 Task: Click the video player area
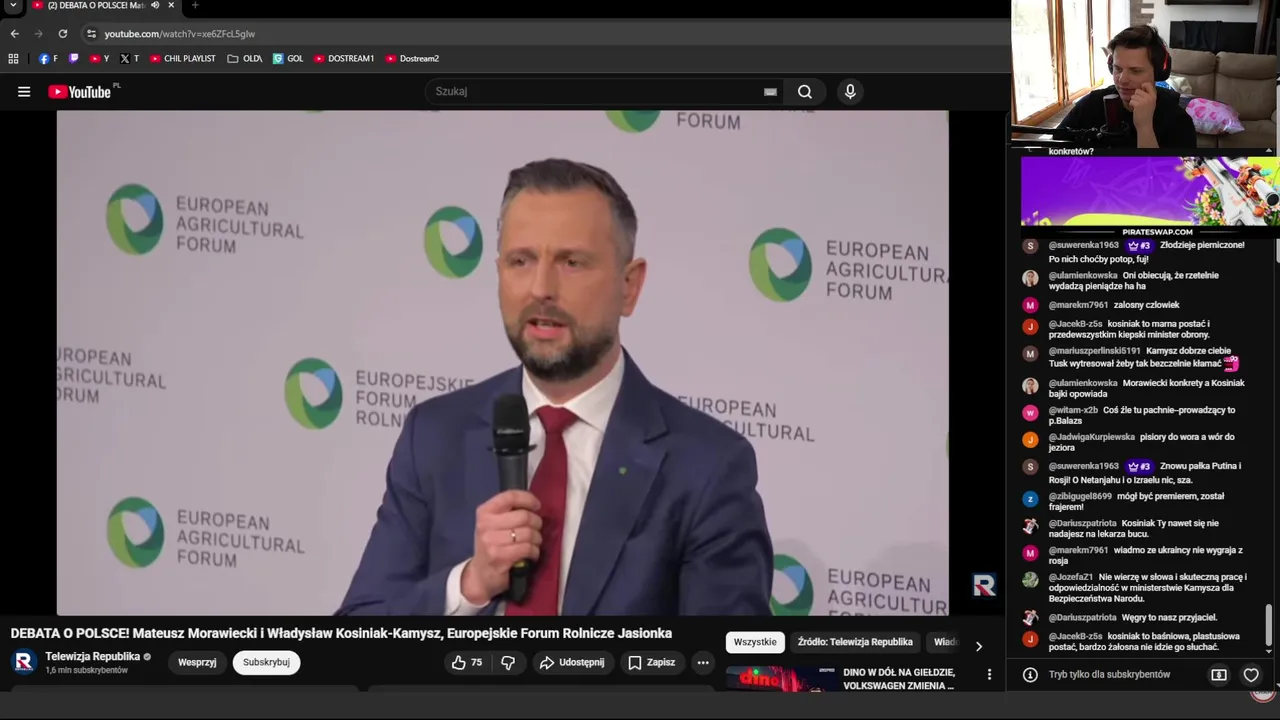coord(502,363)
